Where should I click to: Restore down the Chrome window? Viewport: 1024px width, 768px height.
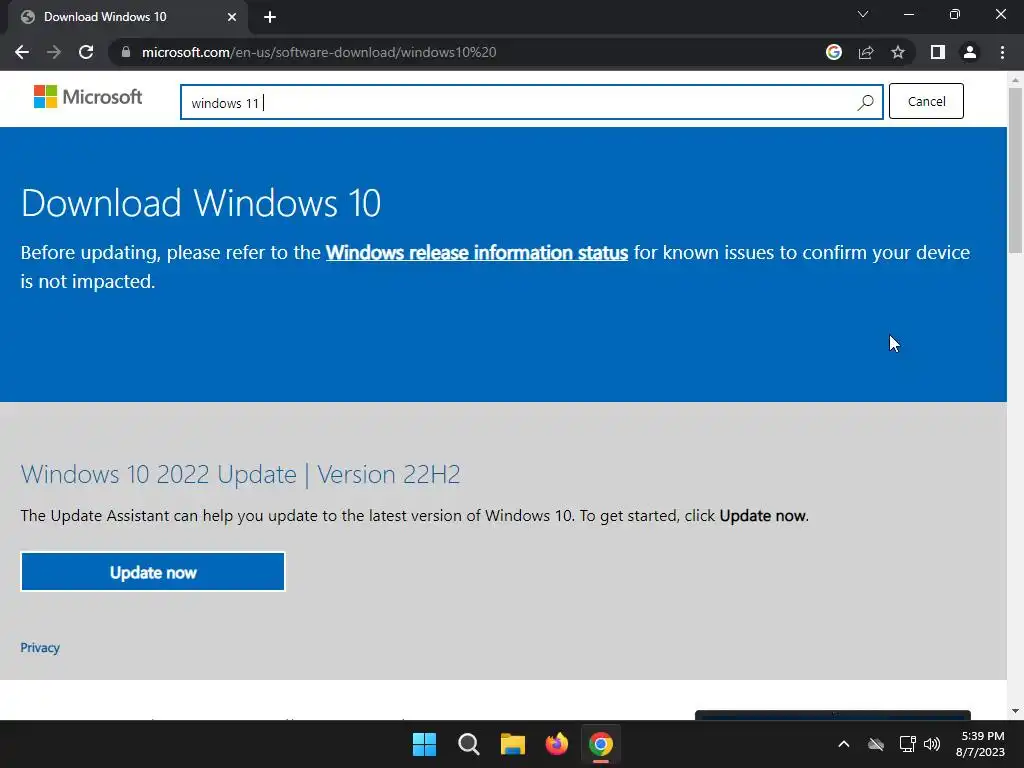click(955, 14)
